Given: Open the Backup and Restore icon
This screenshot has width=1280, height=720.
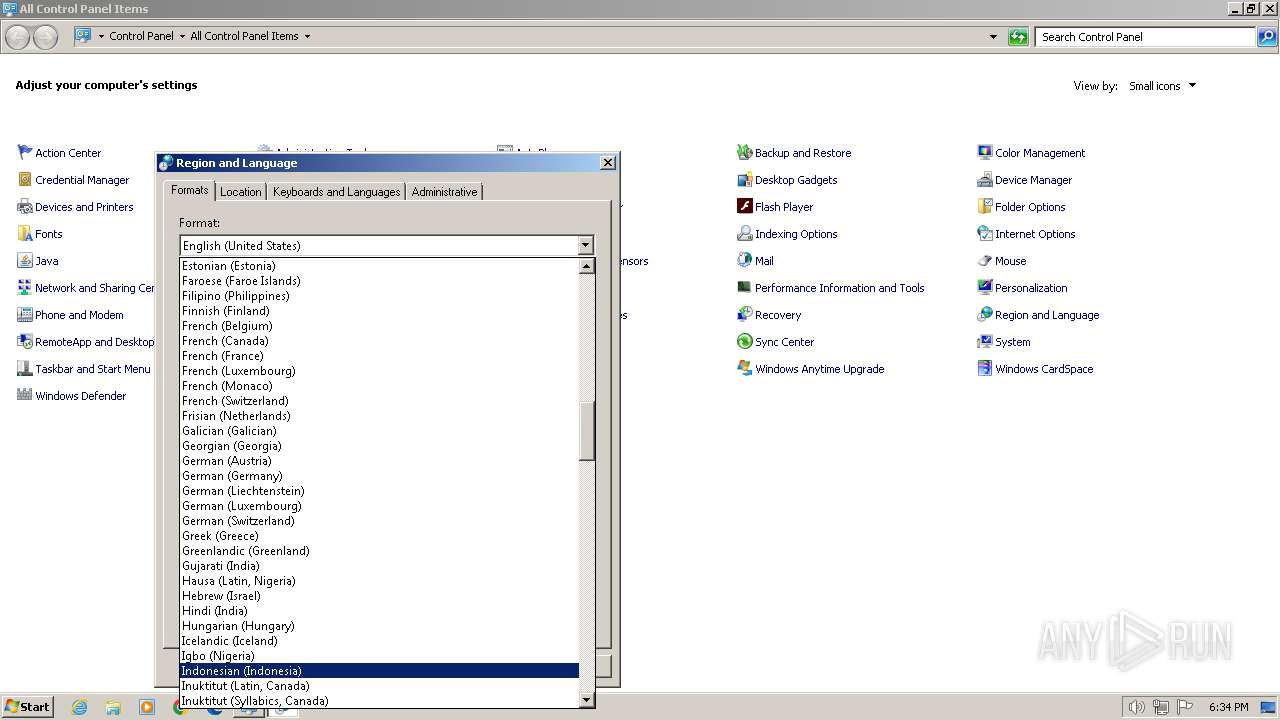Looking at the screenshot, I should [745, 153].
